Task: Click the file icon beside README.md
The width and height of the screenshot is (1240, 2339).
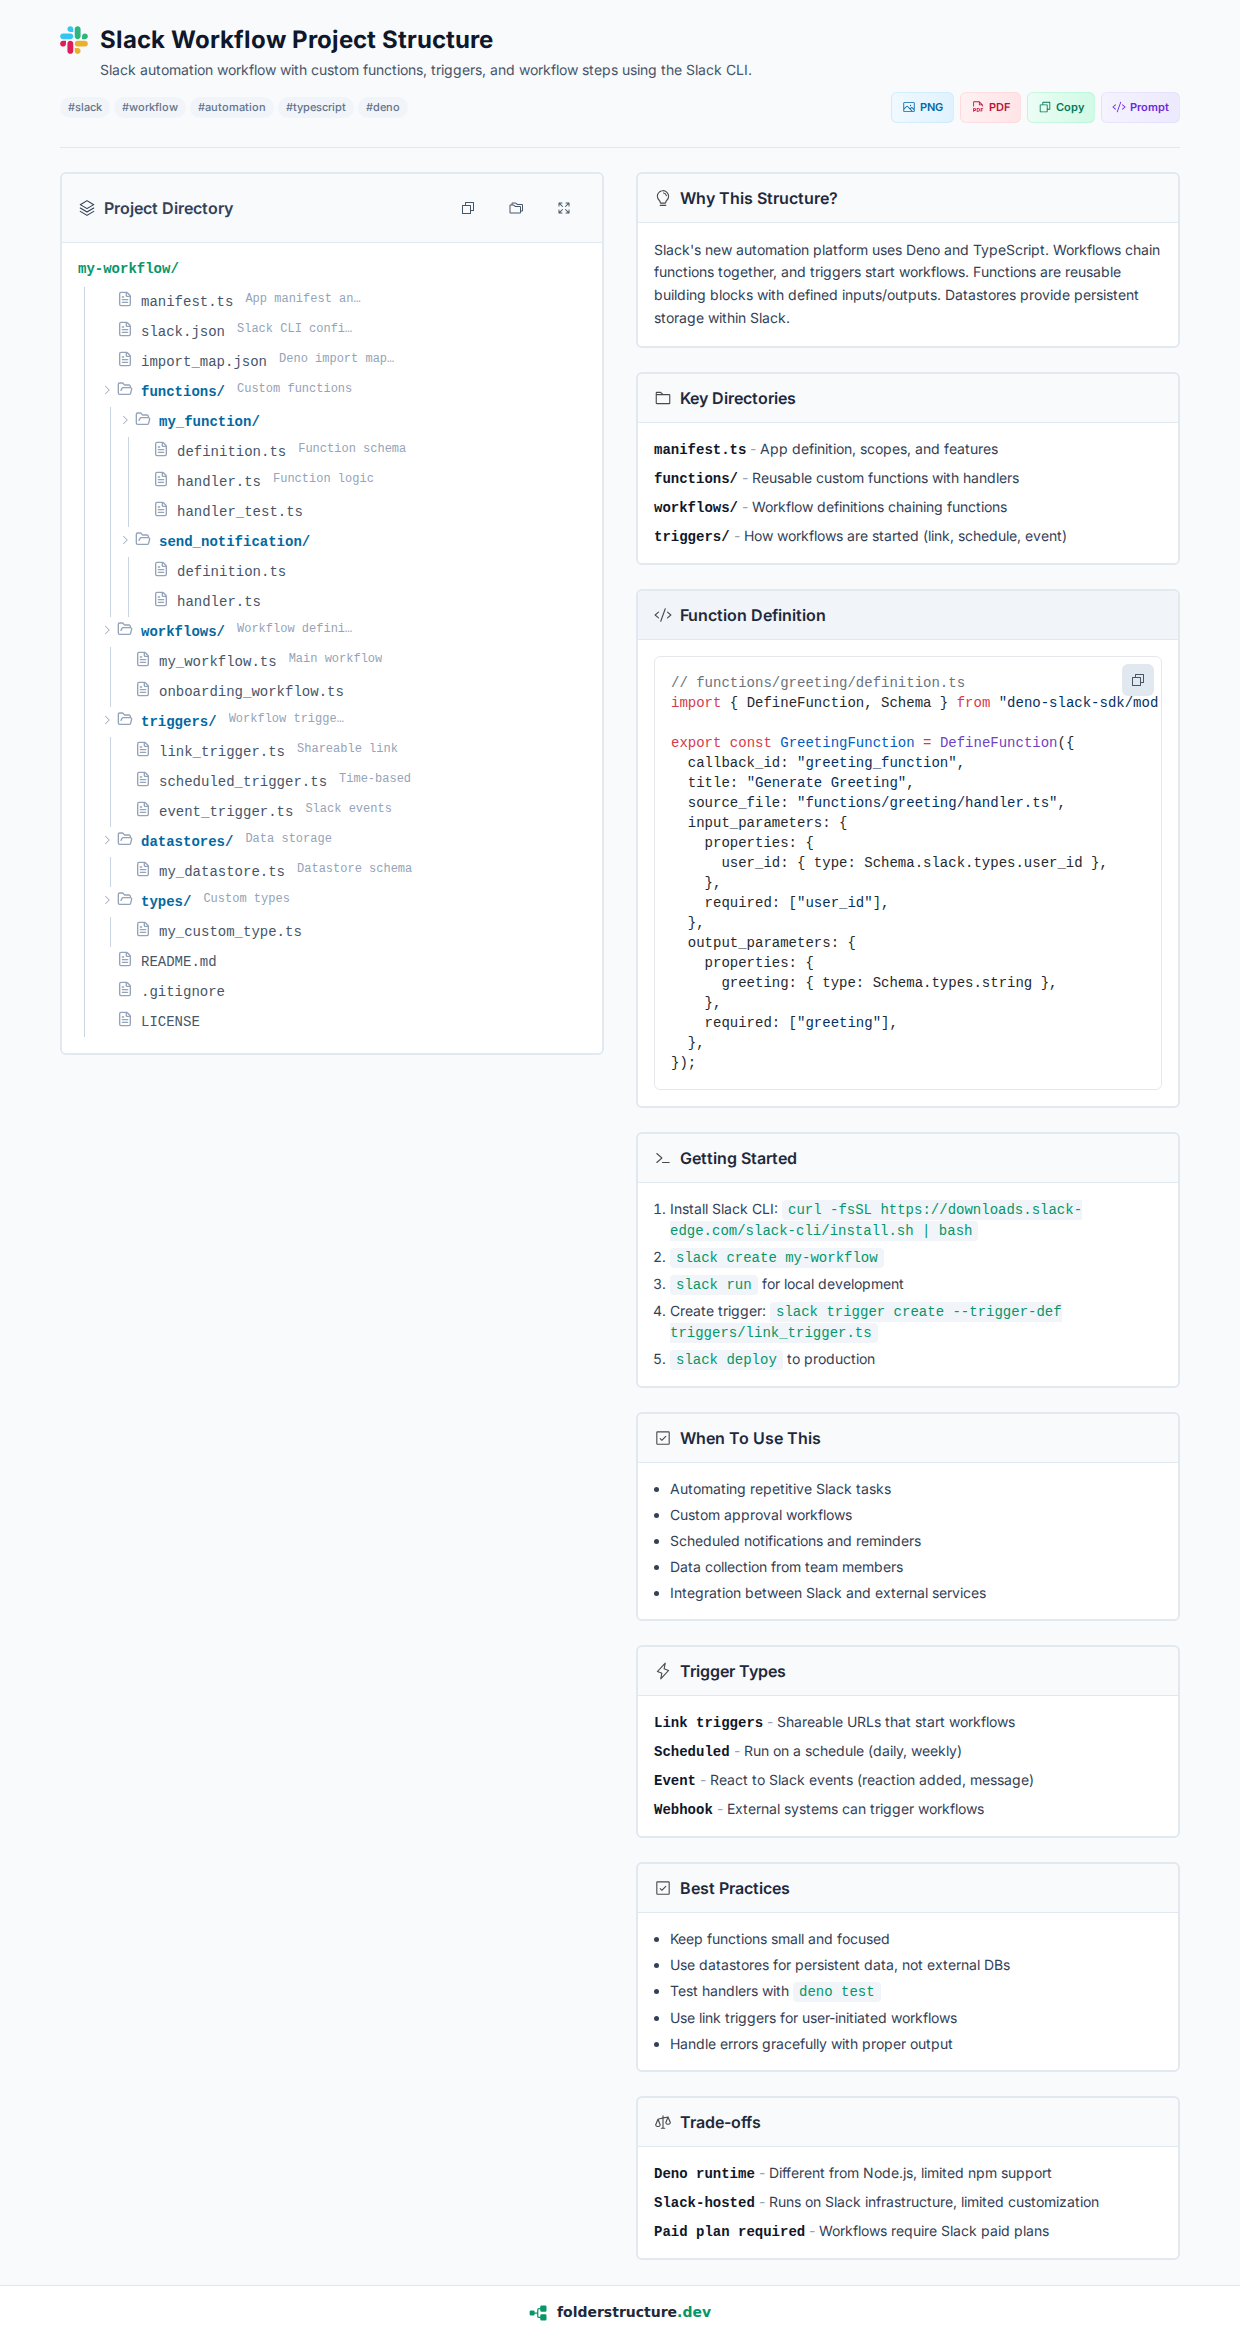Action: click(x=125, y=959)
